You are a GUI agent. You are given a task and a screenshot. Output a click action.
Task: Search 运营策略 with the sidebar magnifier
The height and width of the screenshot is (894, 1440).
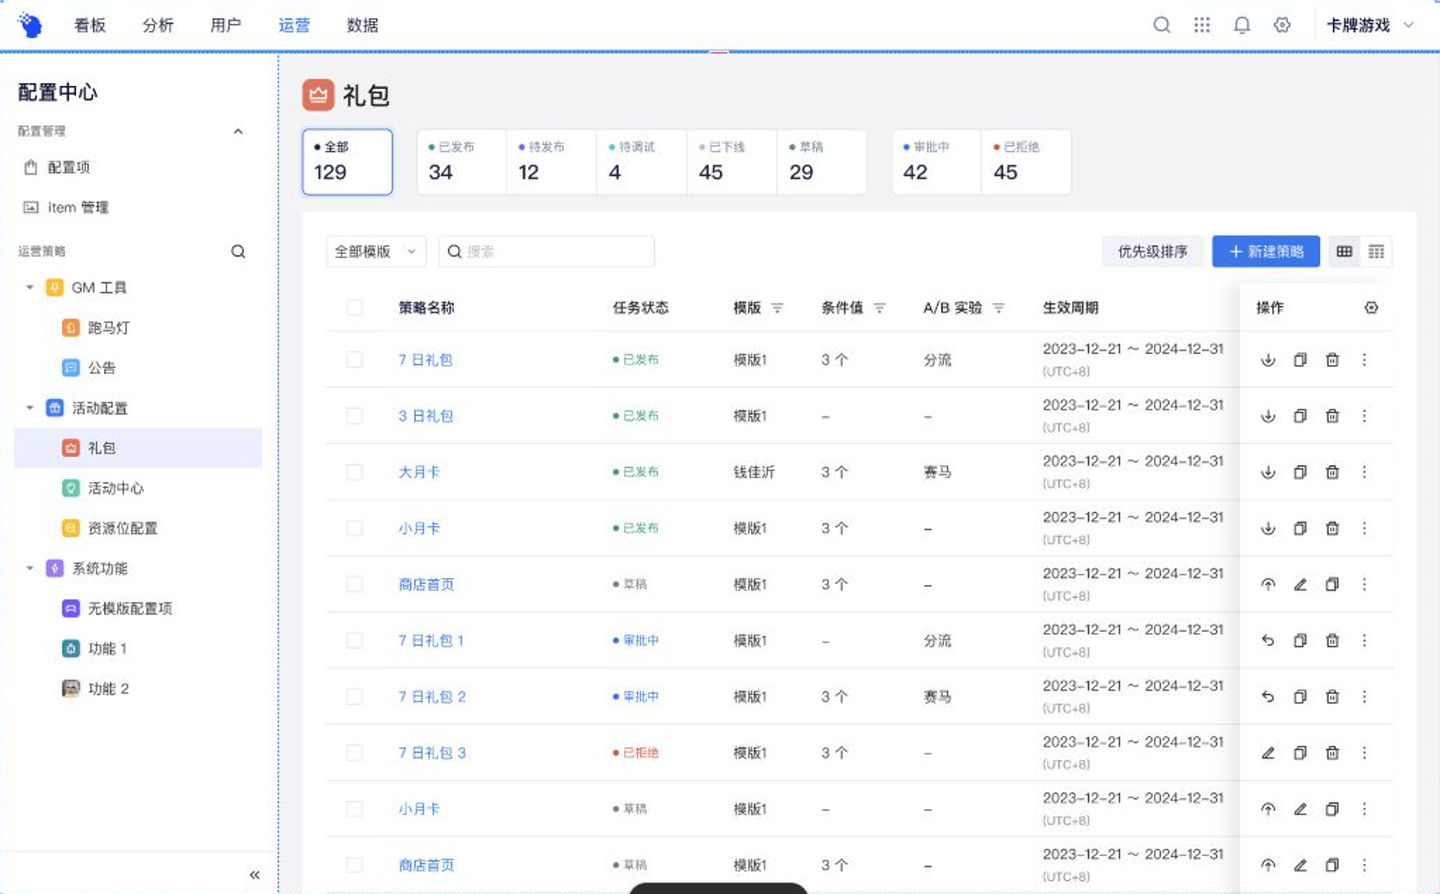tap(238, 251)
